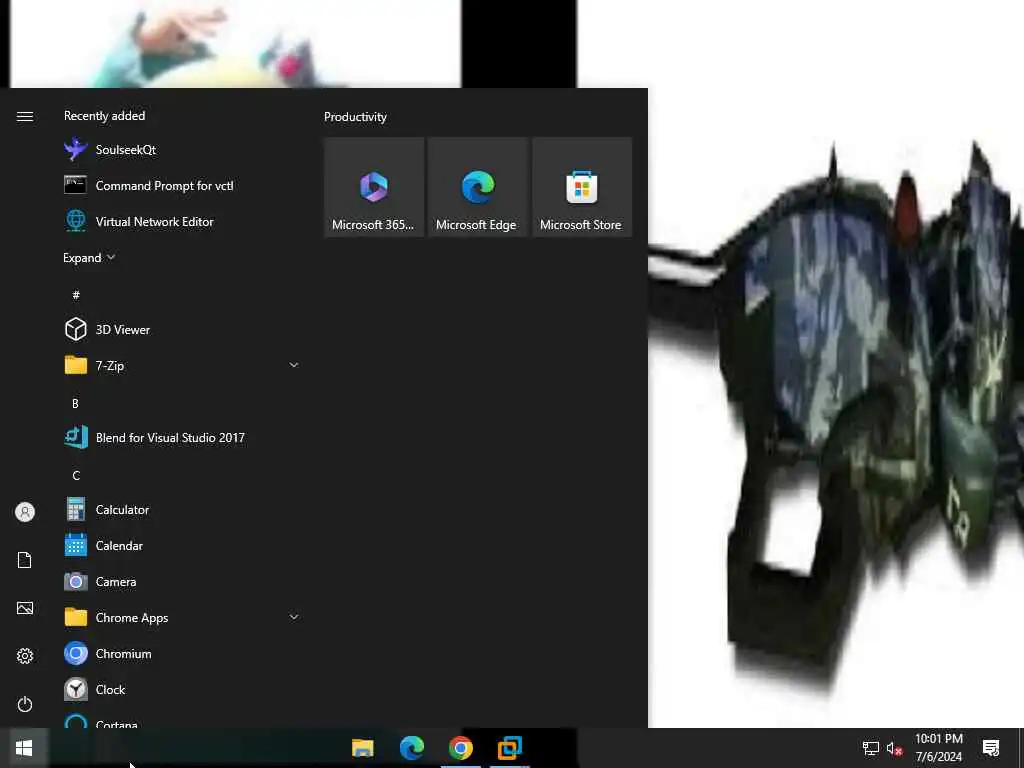Click the Recently added heading
1024x768 pixels.
pyautogui.click(x=104, y=116)
